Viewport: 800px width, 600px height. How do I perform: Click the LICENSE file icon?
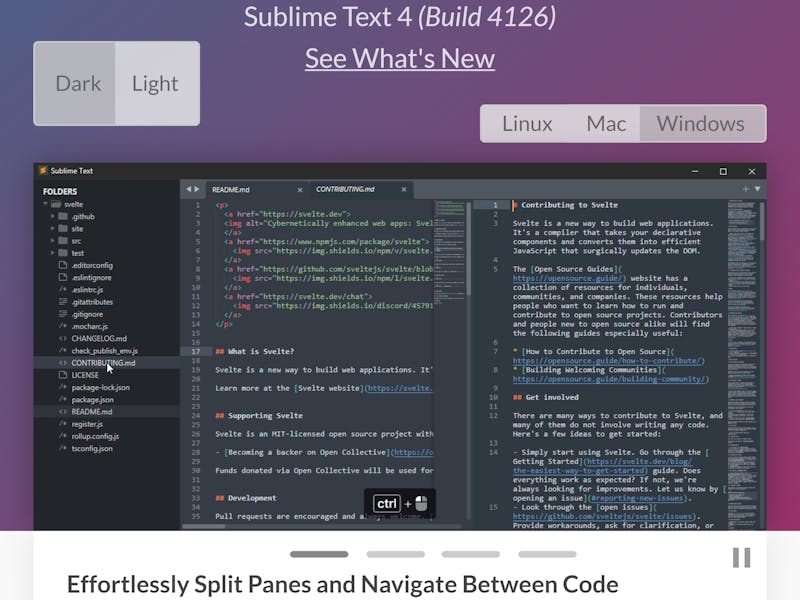(62, 375)
